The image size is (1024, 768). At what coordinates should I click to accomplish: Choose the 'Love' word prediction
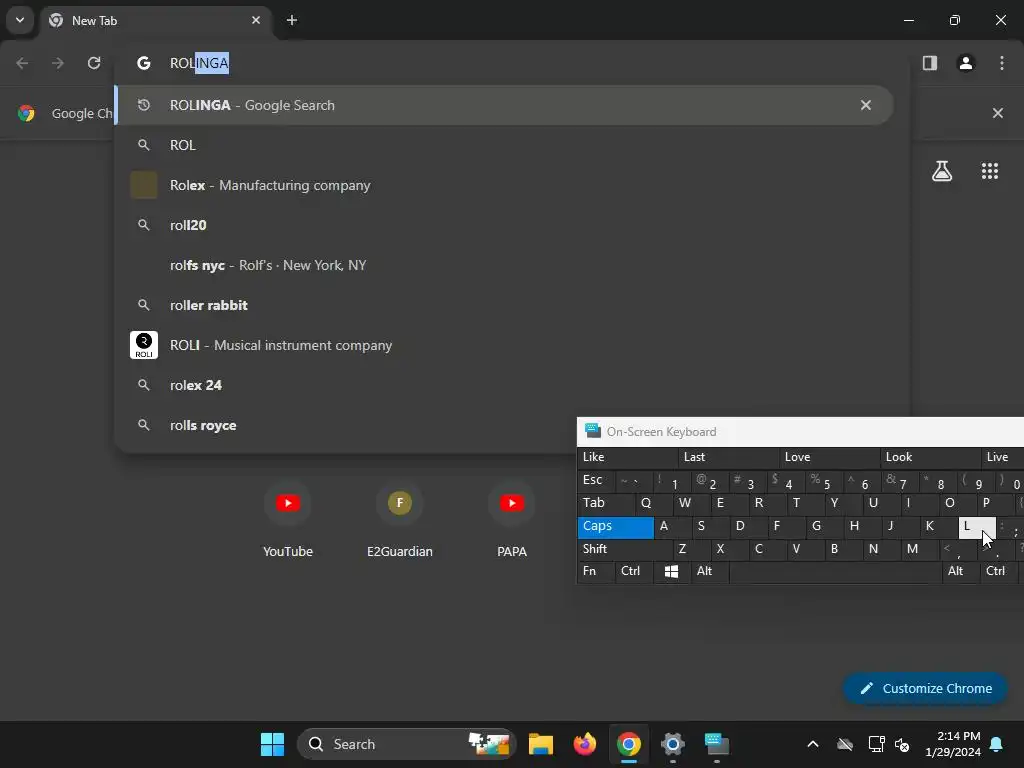pyautogui.click(x=829, y=457)
